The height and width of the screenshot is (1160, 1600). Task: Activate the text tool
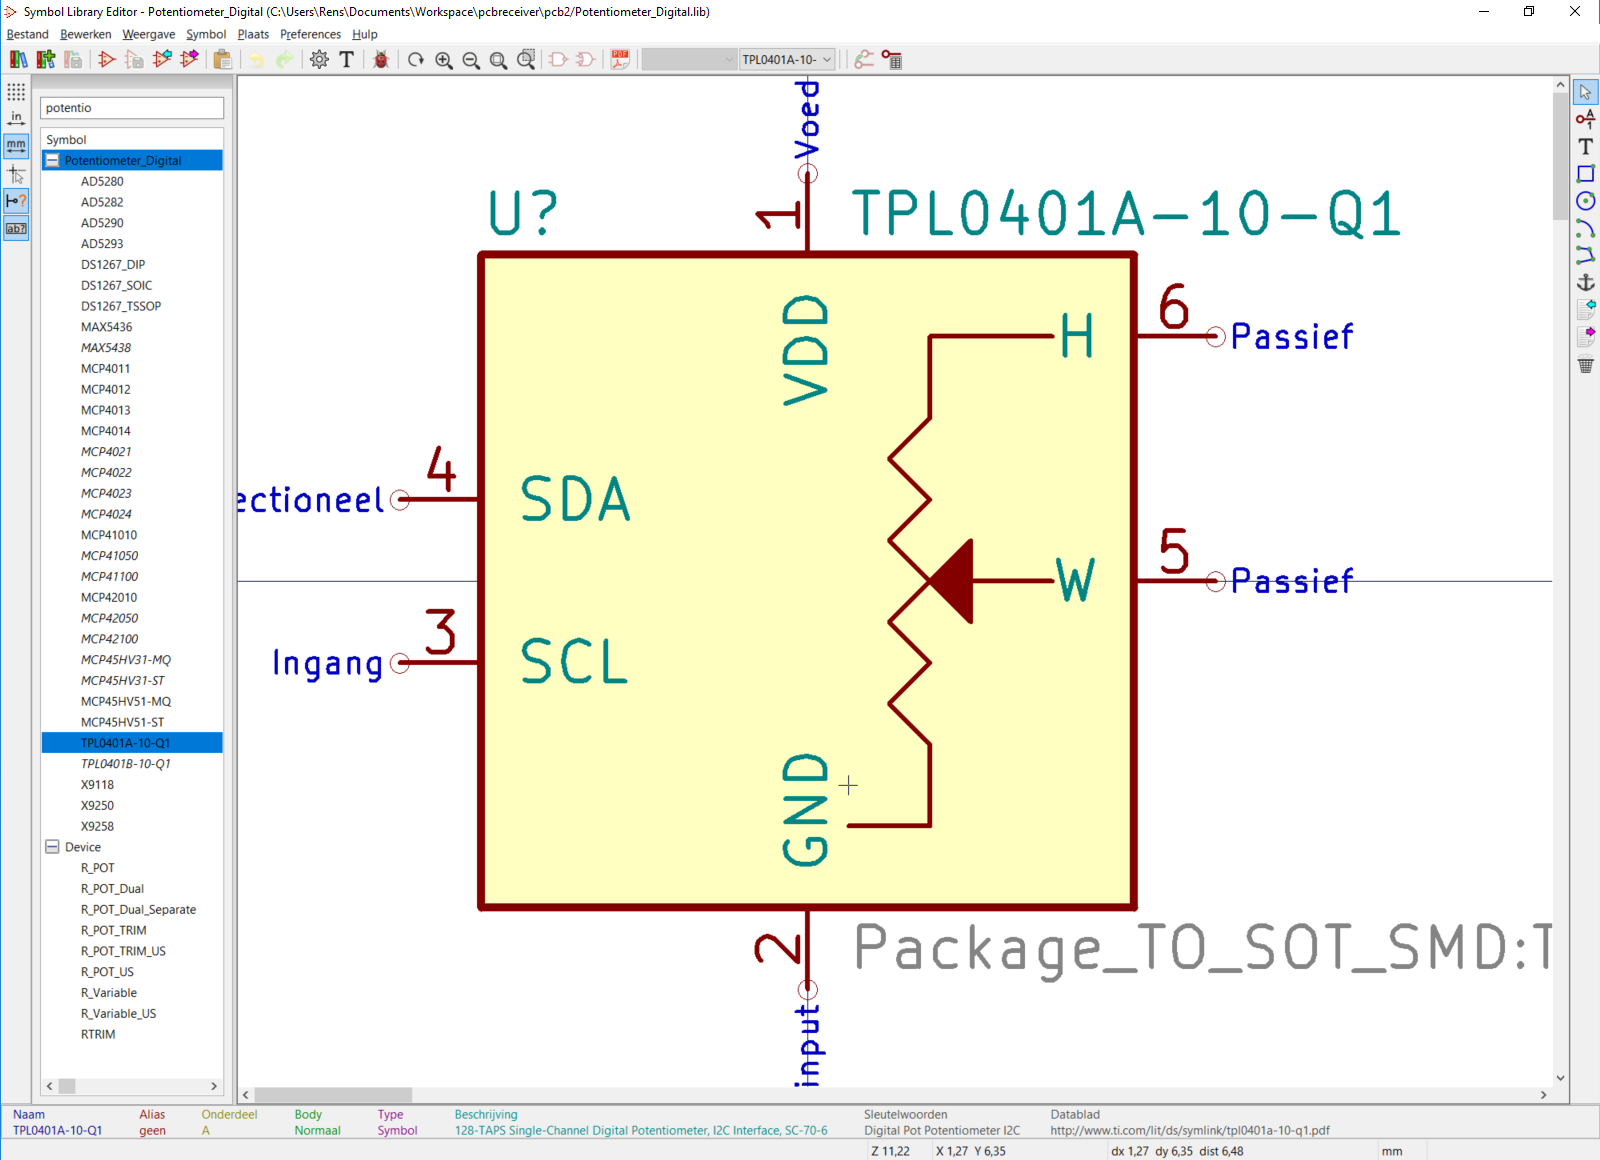tap(1586, 146)
